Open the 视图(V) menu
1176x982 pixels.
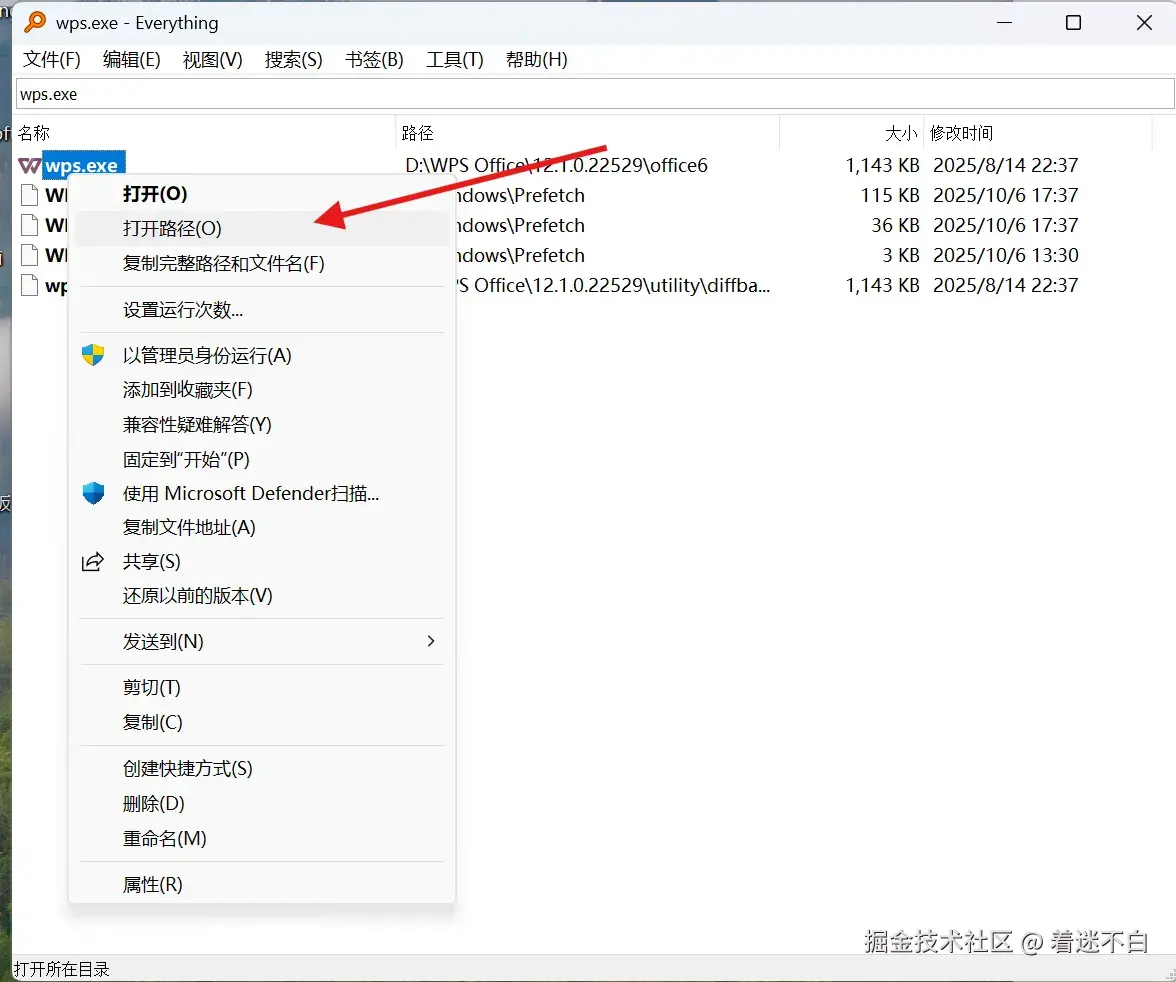click(213, 59)
